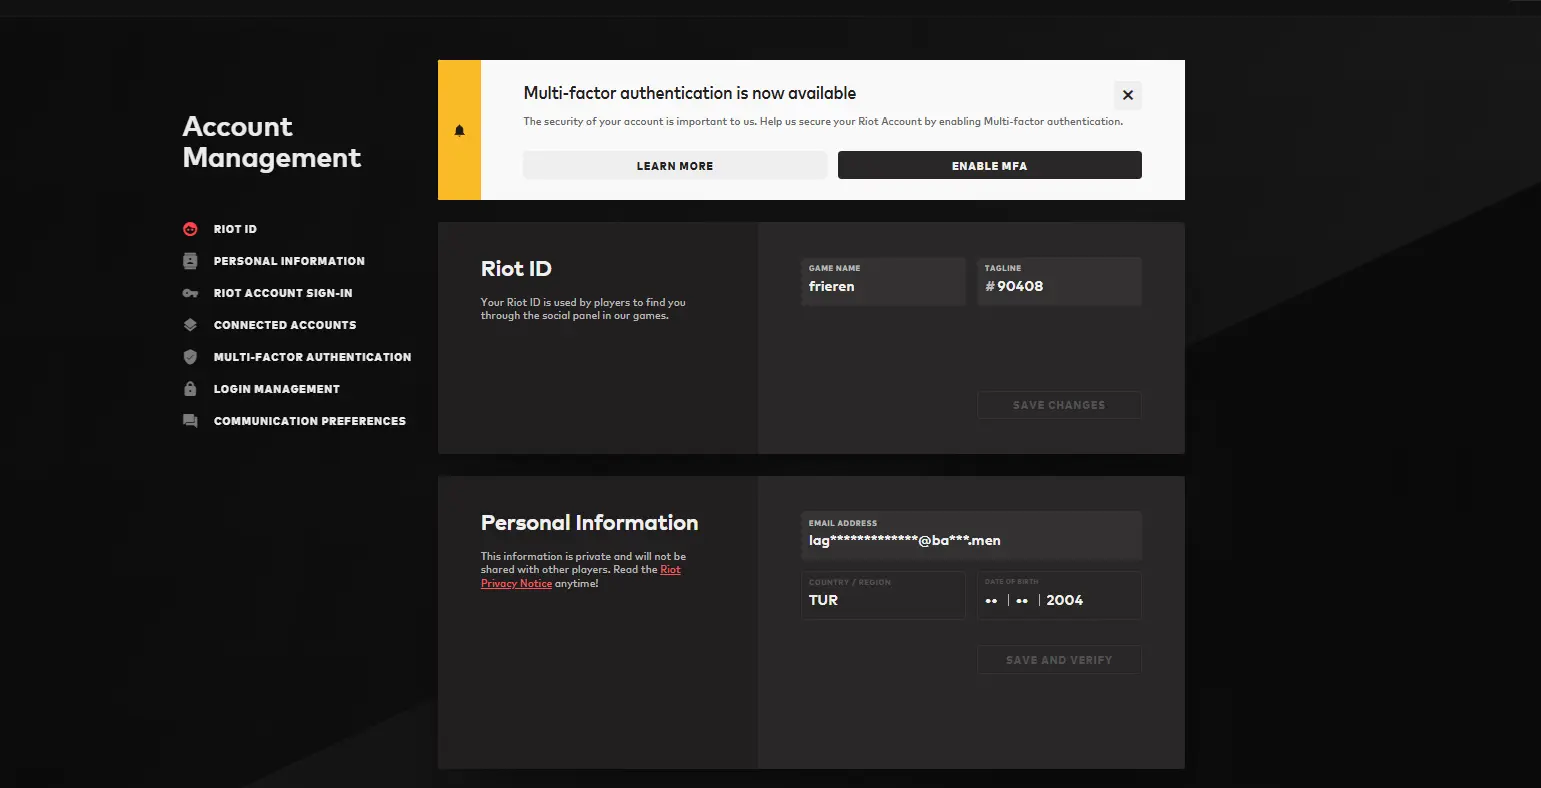This screenshot has width=1541, height=788.
Task: Open the Riot Account Sign-In section
Action: (282, 293)
